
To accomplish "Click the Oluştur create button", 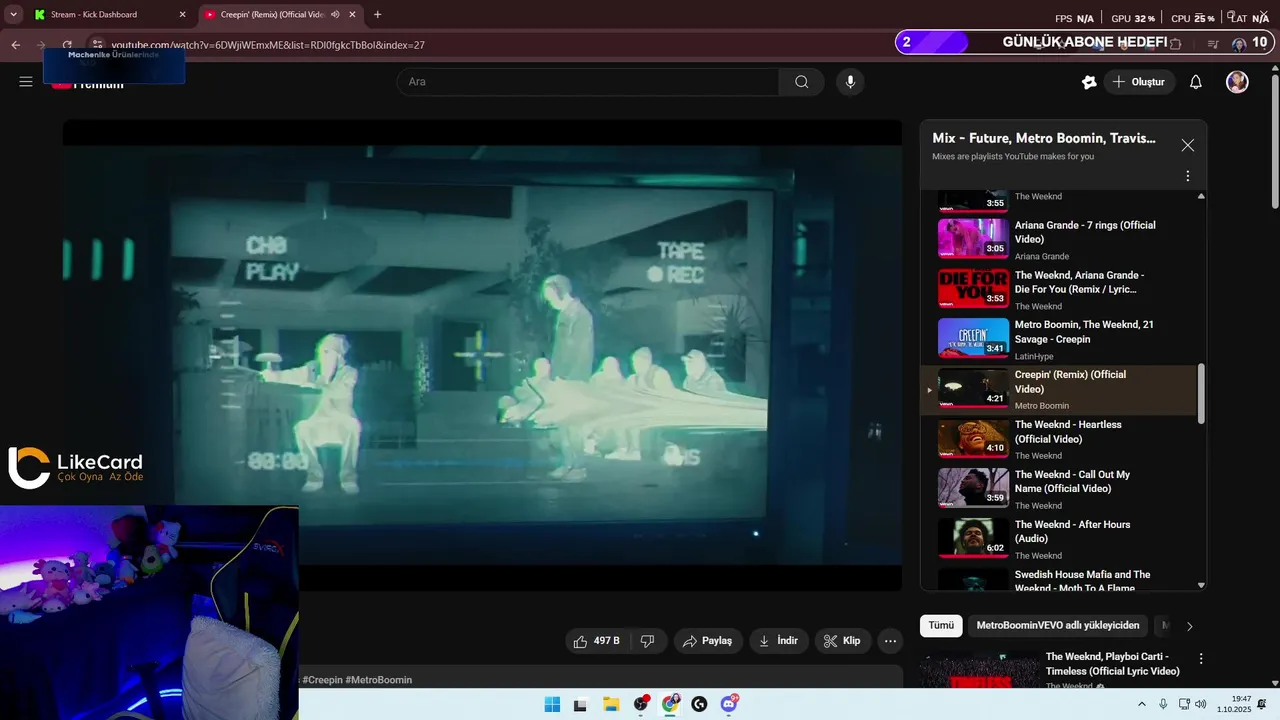I will (x=1139, y=82).
